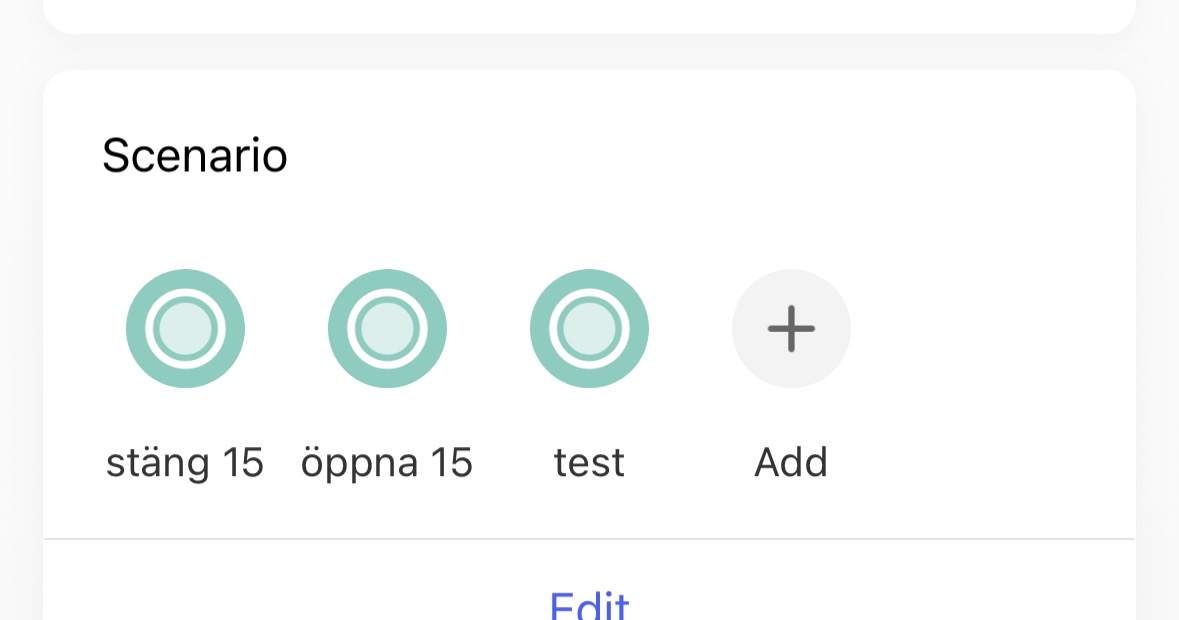Click the outer green ring of test
Screen dimensions: 1179x620
point(540,328)
